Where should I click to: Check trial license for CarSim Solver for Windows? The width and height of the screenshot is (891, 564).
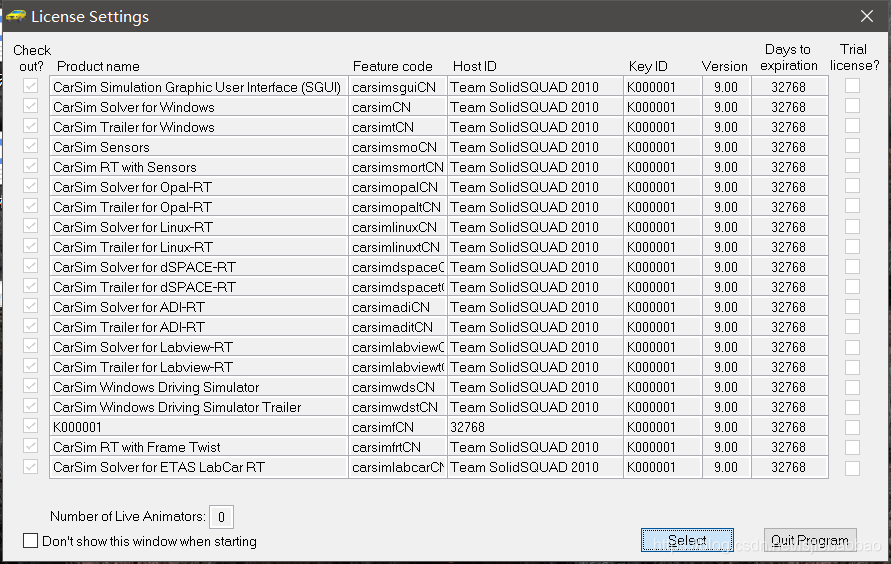[852, 106]
